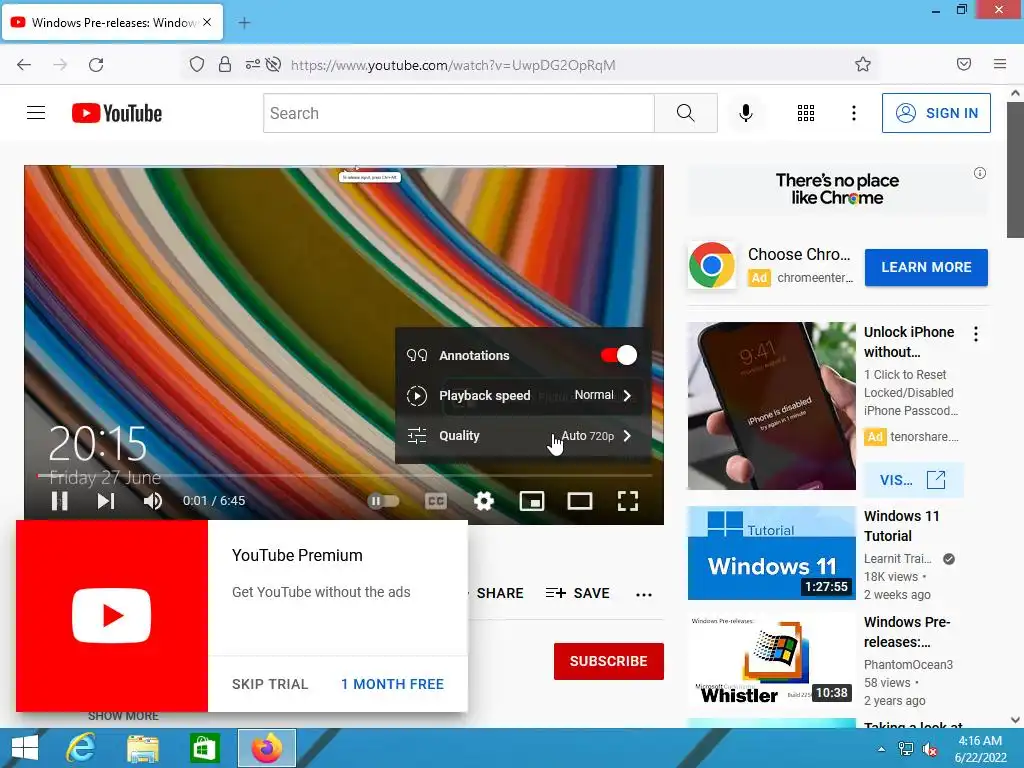Open the YouTube apps grid
This screenshot has height=768, width=1024.
806,113
